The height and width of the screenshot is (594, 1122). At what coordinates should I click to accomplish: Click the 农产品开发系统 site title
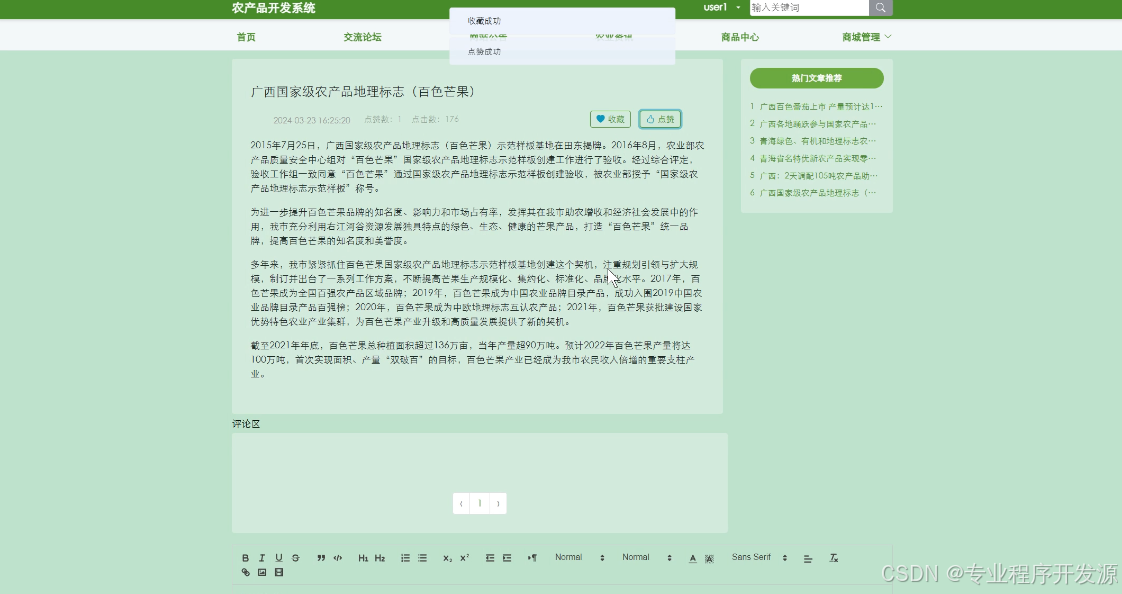tap(273, 8)
